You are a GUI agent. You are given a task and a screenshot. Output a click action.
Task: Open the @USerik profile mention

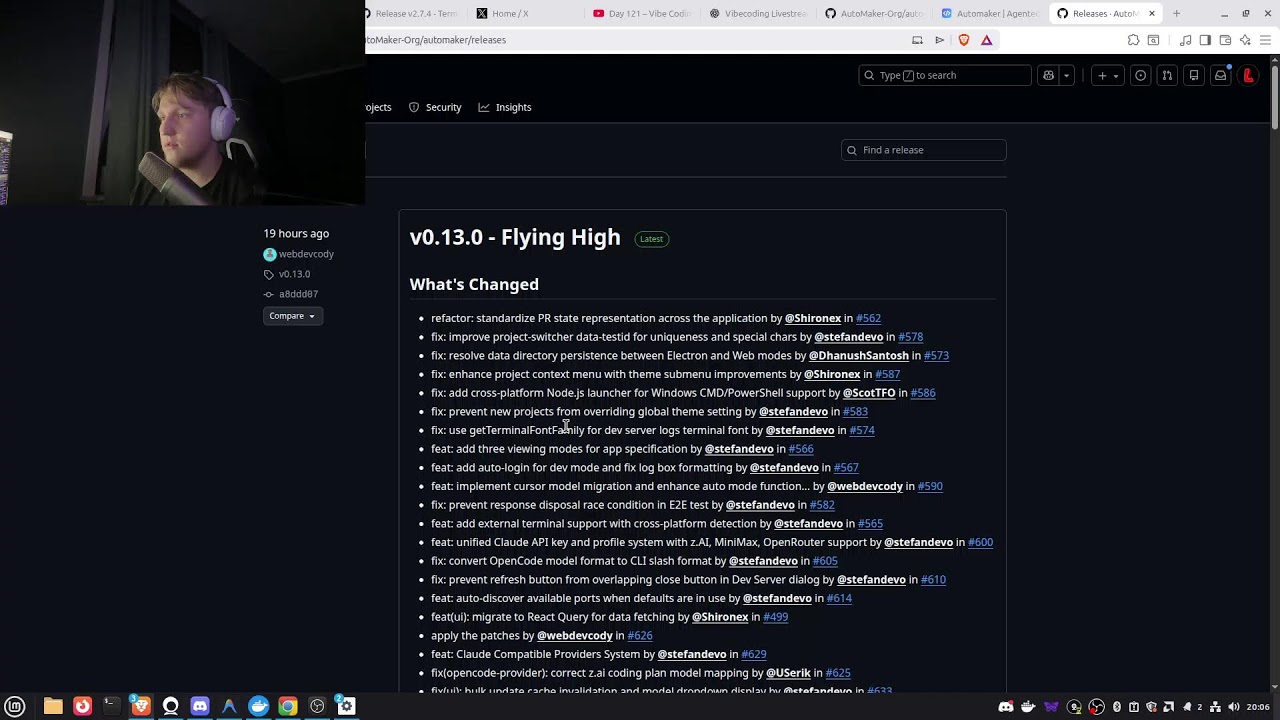pyautogui.click(x=788, y=673)
